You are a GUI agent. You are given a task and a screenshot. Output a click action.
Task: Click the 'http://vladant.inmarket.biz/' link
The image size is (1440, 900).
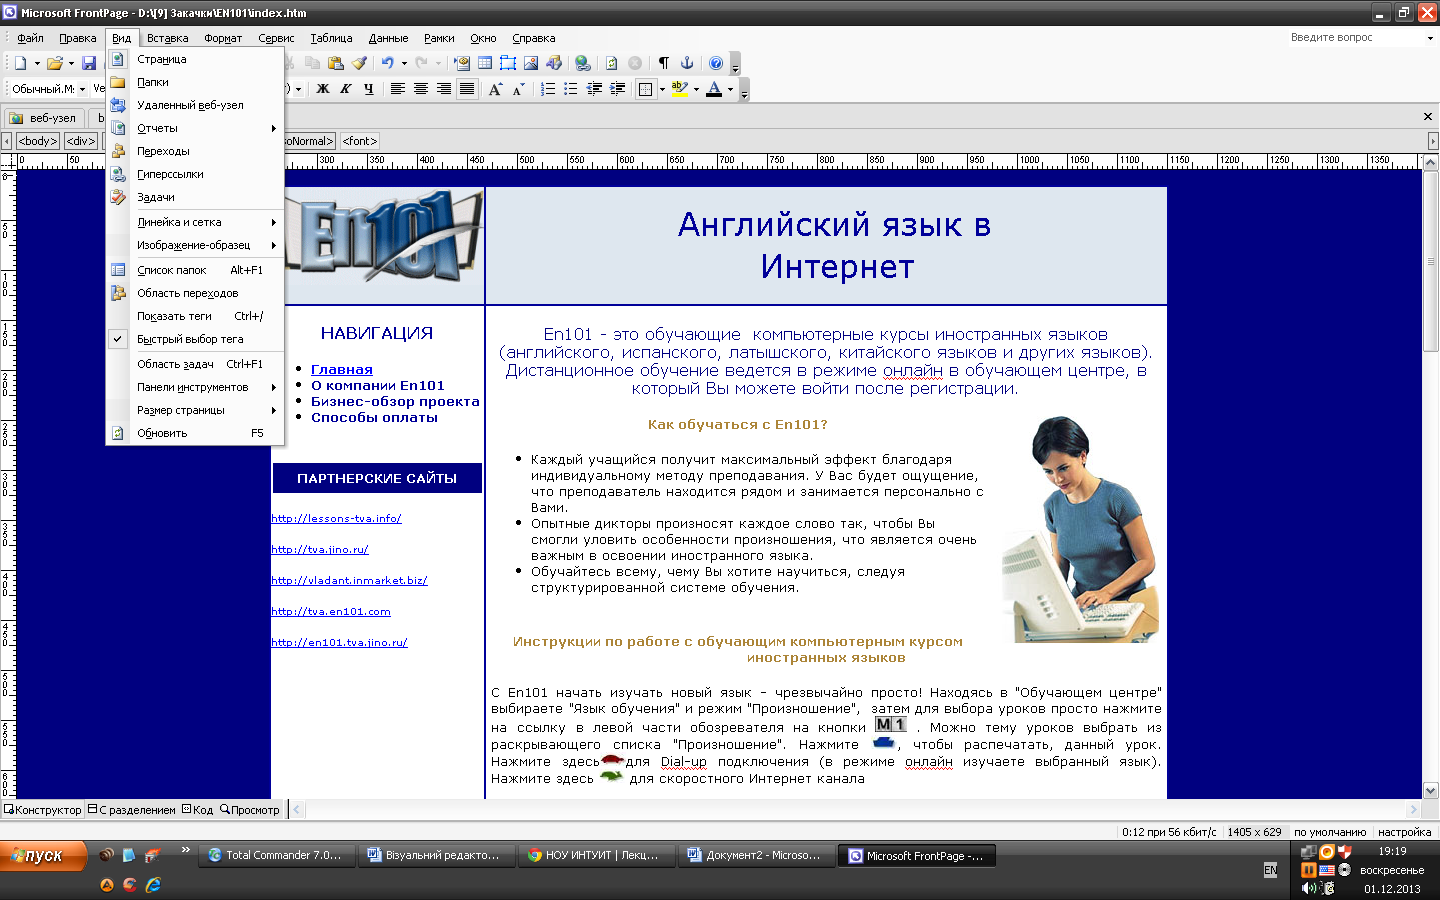(349, 580)
